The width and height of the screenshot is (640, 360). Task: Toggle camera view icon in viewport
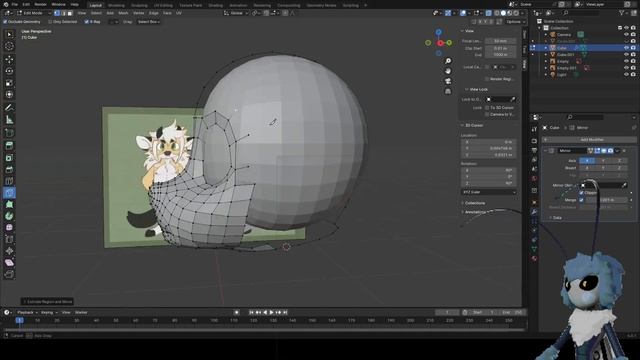tap(448, 81)
